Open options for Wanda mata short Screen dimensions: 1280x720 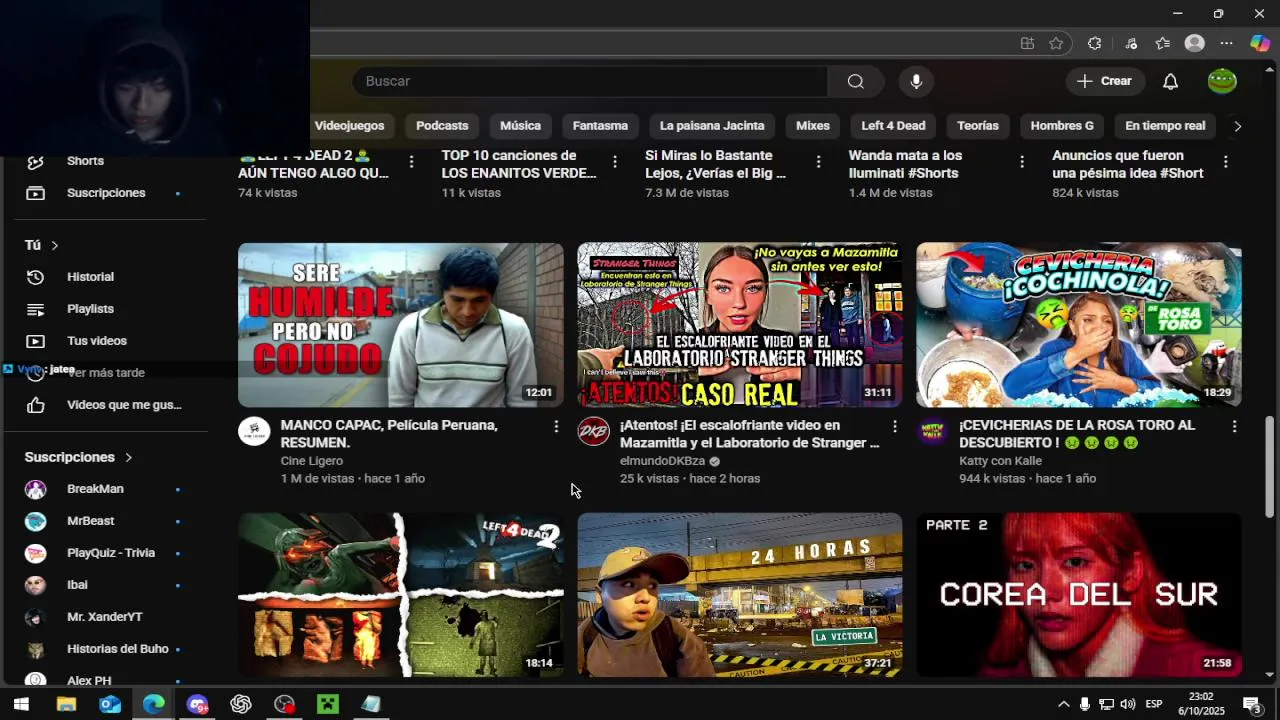tap(1022, 161)
